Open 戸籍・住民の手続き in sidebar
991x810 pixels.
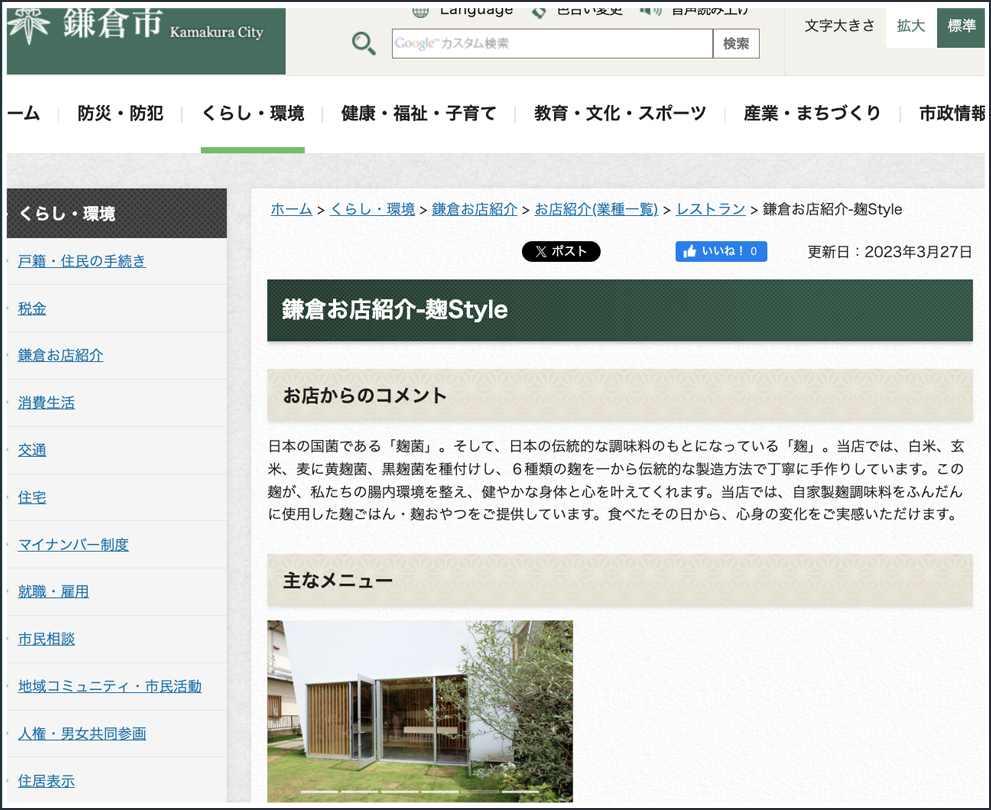coord(82,261)
